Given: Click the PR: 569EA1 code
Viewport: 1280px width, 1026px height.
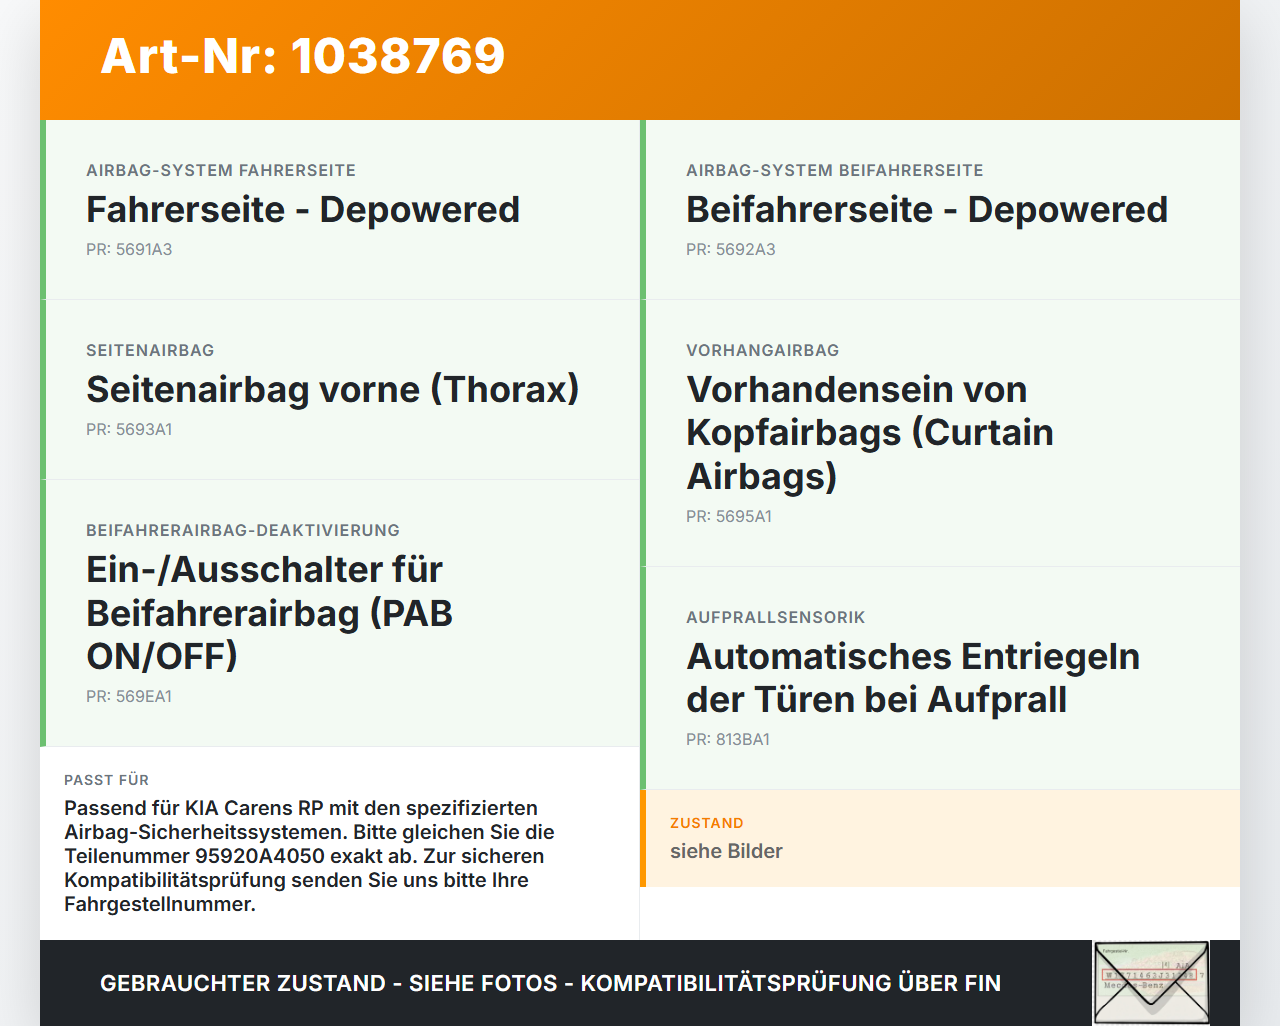Looking at the screenshot, I should (x=129, y=696).
